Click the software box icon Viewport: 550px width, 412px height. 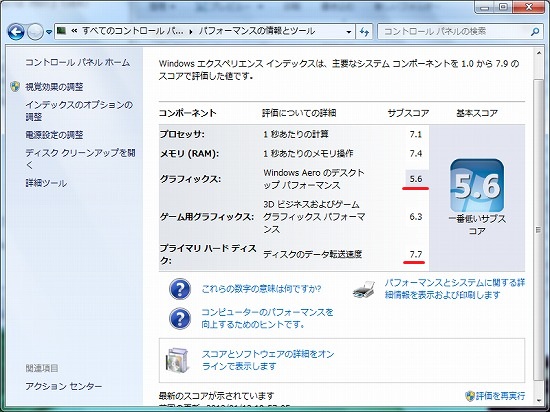pos(177,360)
